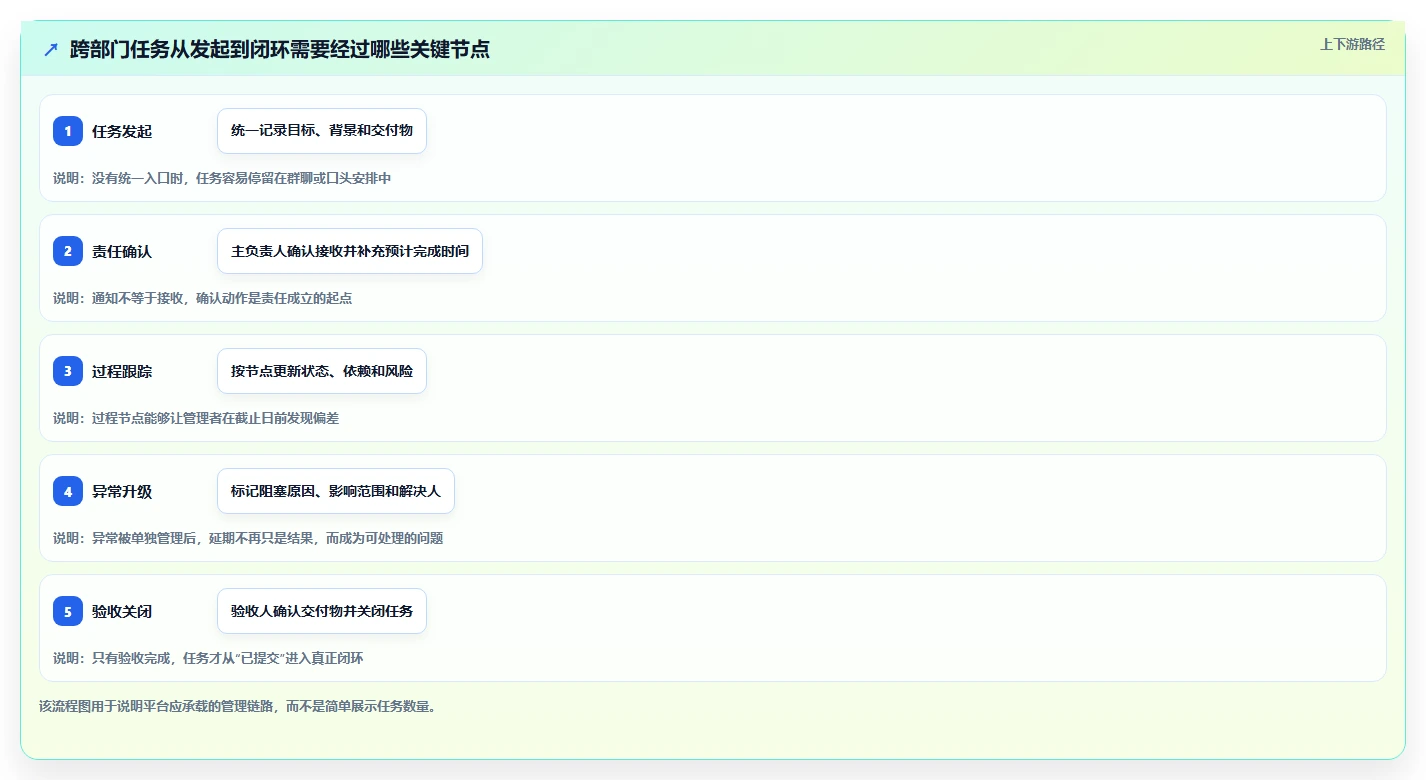This screenshot has height=780, width=1426.
Task: Click the number 2 step badge
Action: point(68,251)
